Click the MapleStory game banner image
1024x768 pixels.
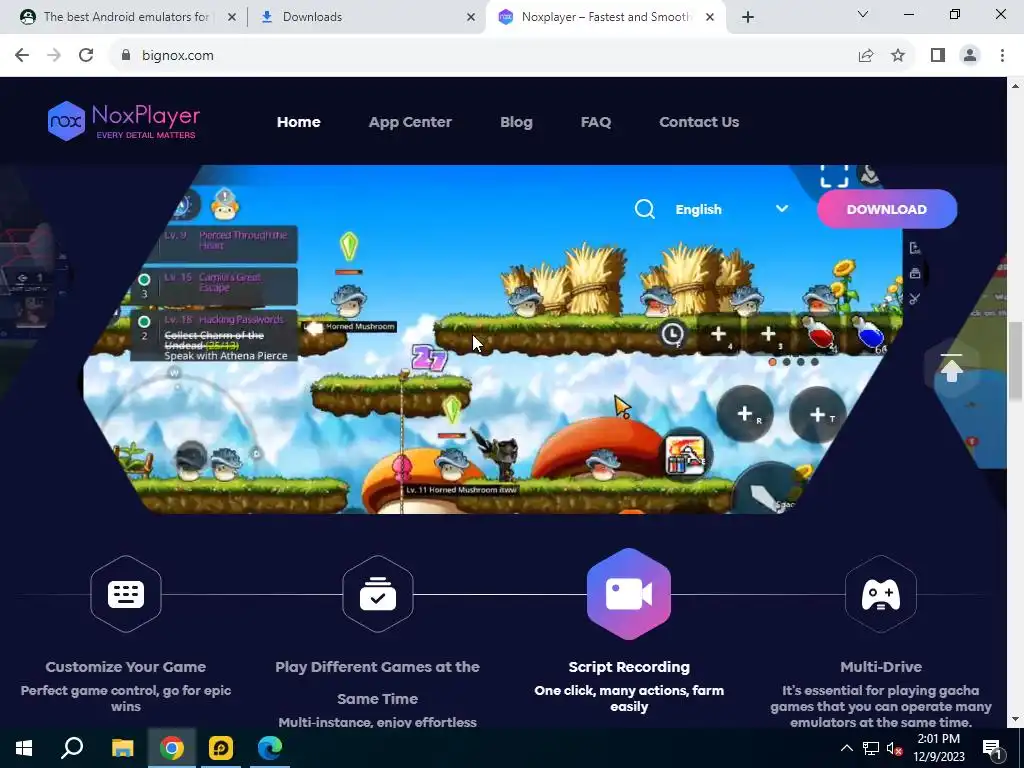[x=494, y=339]
